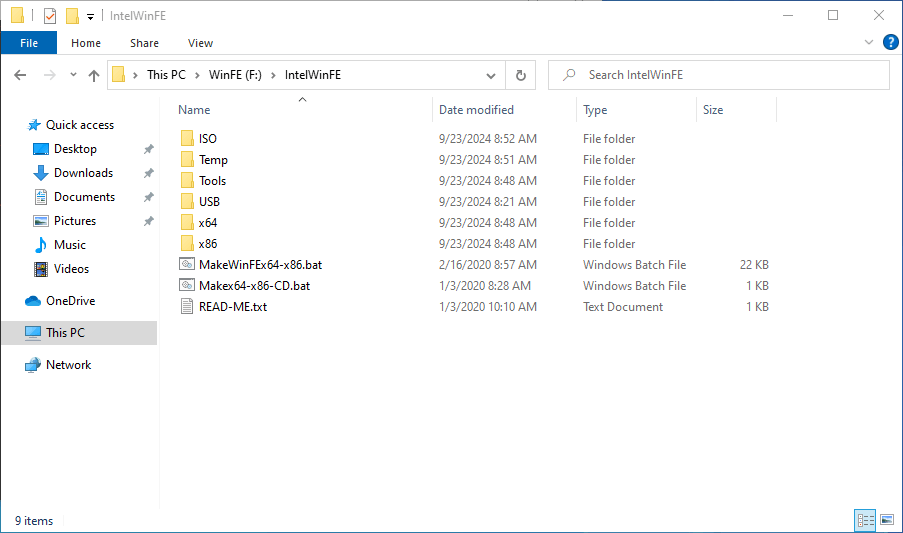903x533 pixels.
Task: Select the MakeWinFEx64-x86.bat file icon
Action: point(187,264)
